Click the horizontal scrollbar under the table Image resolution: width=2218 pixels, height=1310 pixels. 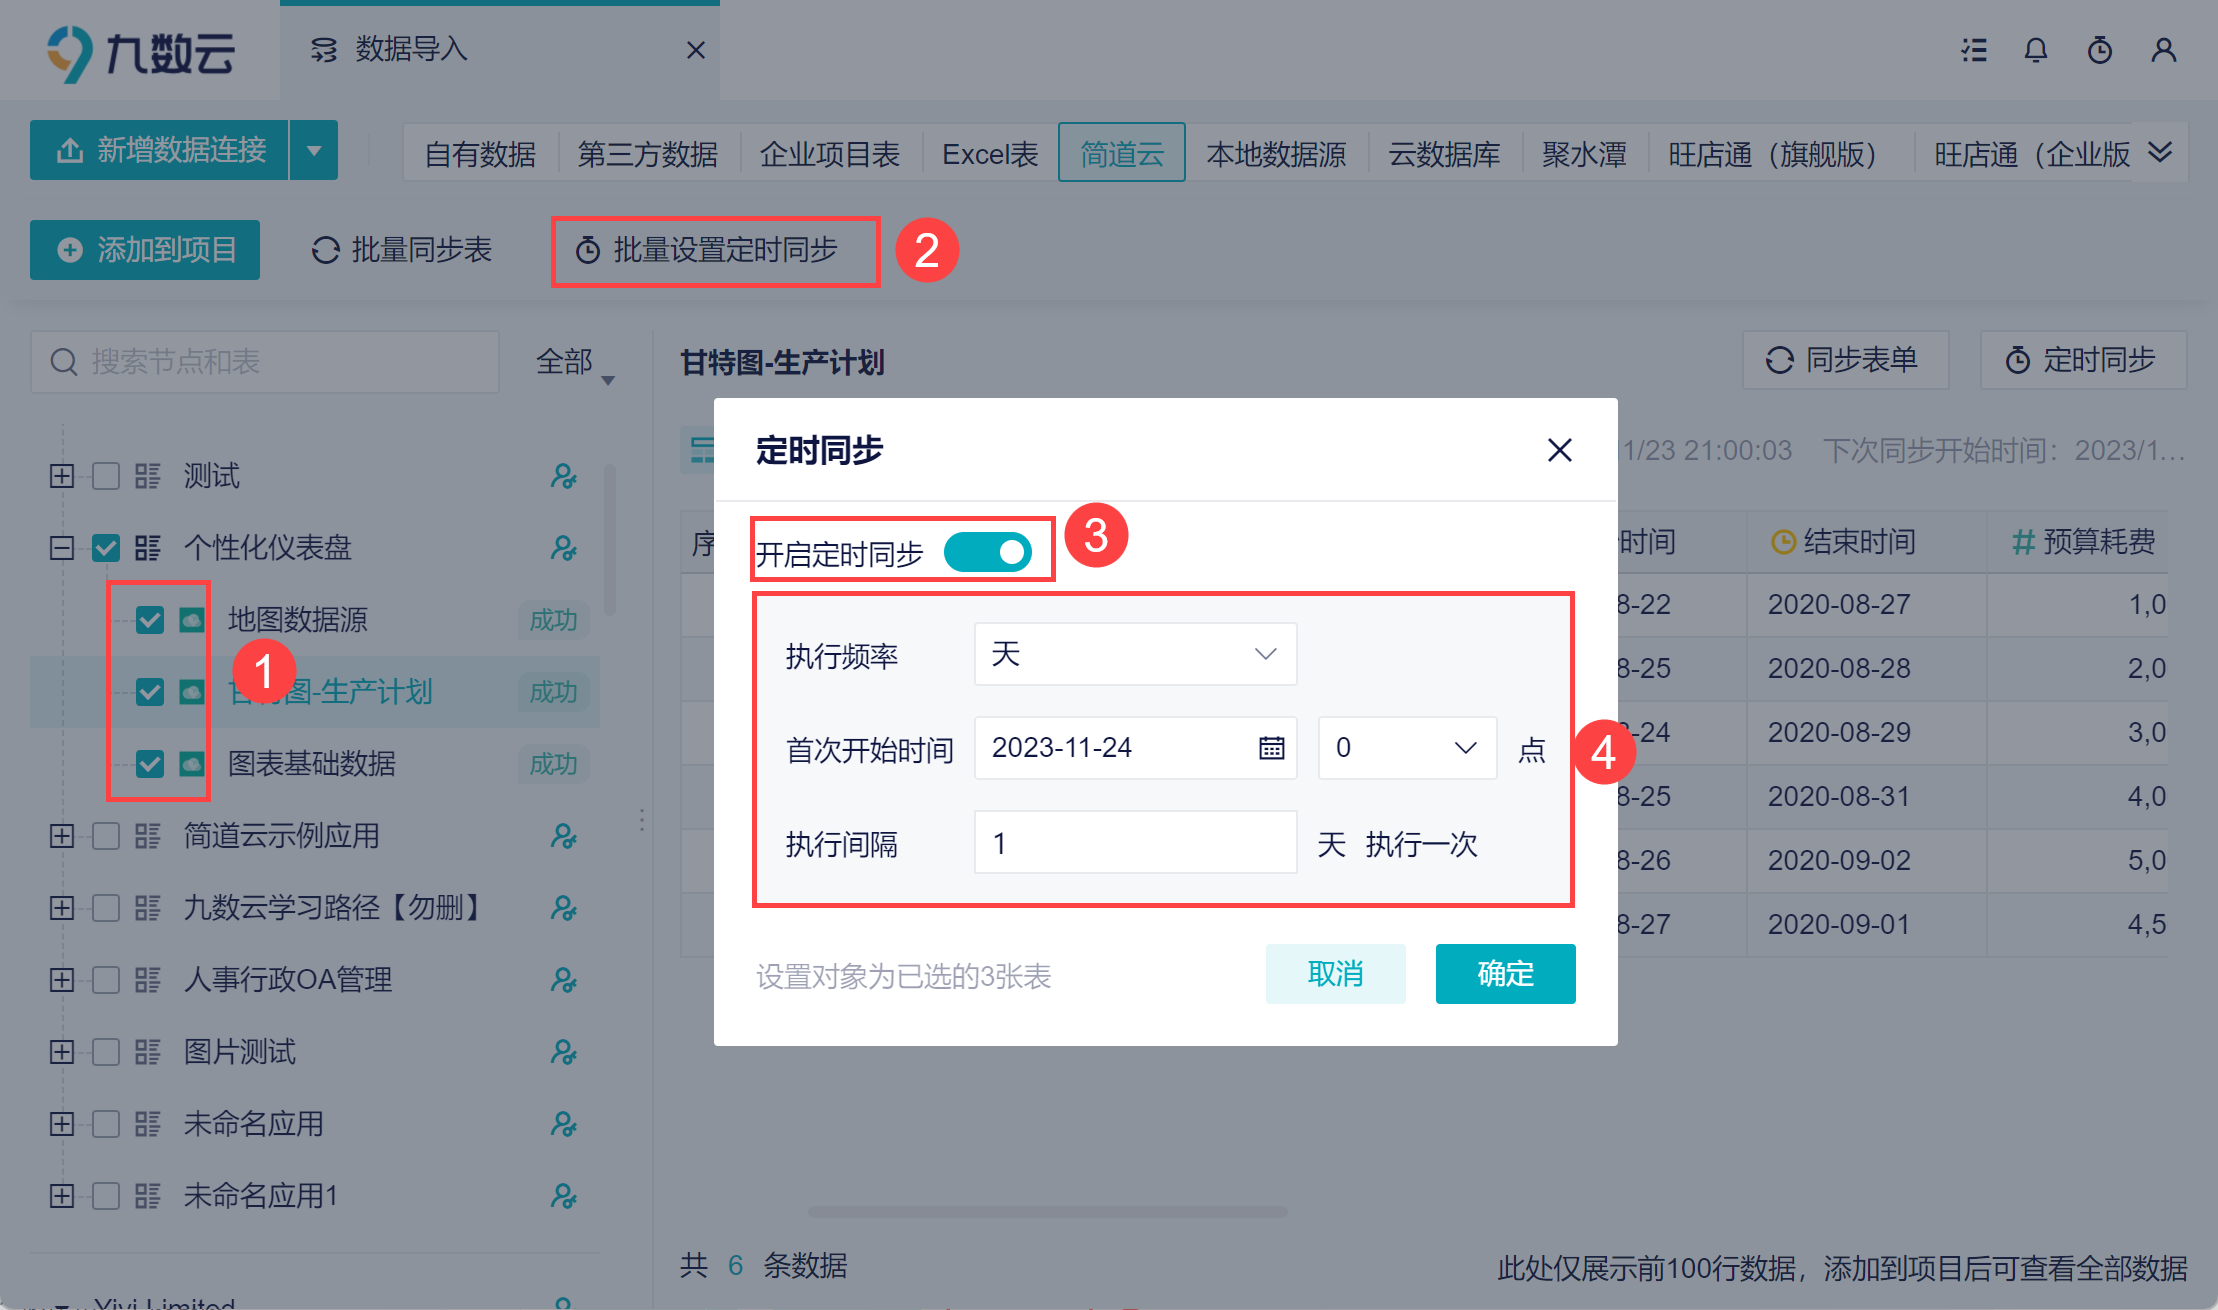tap(1047, 1212)
